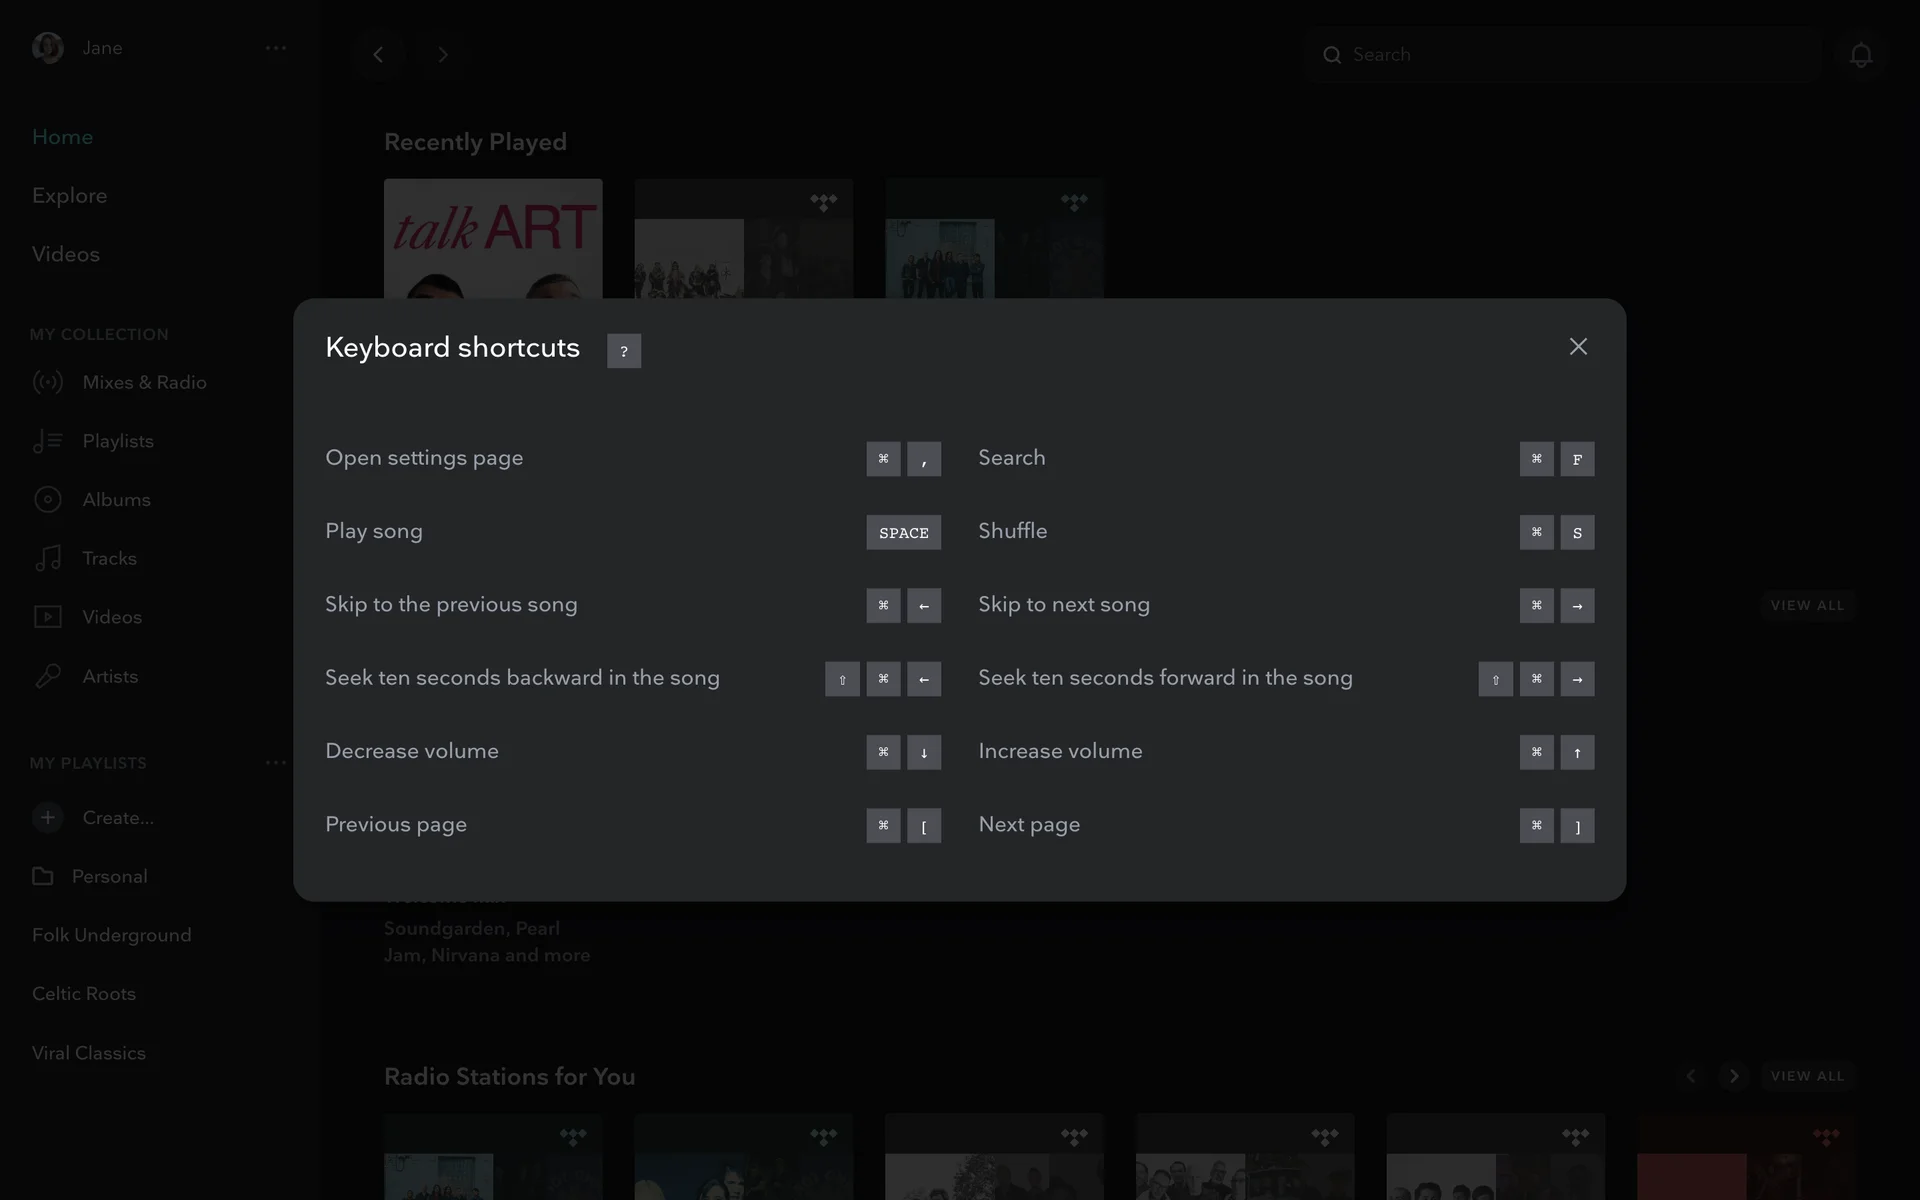Click the Mixes & Radio icon
The height and width of the screenshot is (1200, 1920).
[47, 382]
